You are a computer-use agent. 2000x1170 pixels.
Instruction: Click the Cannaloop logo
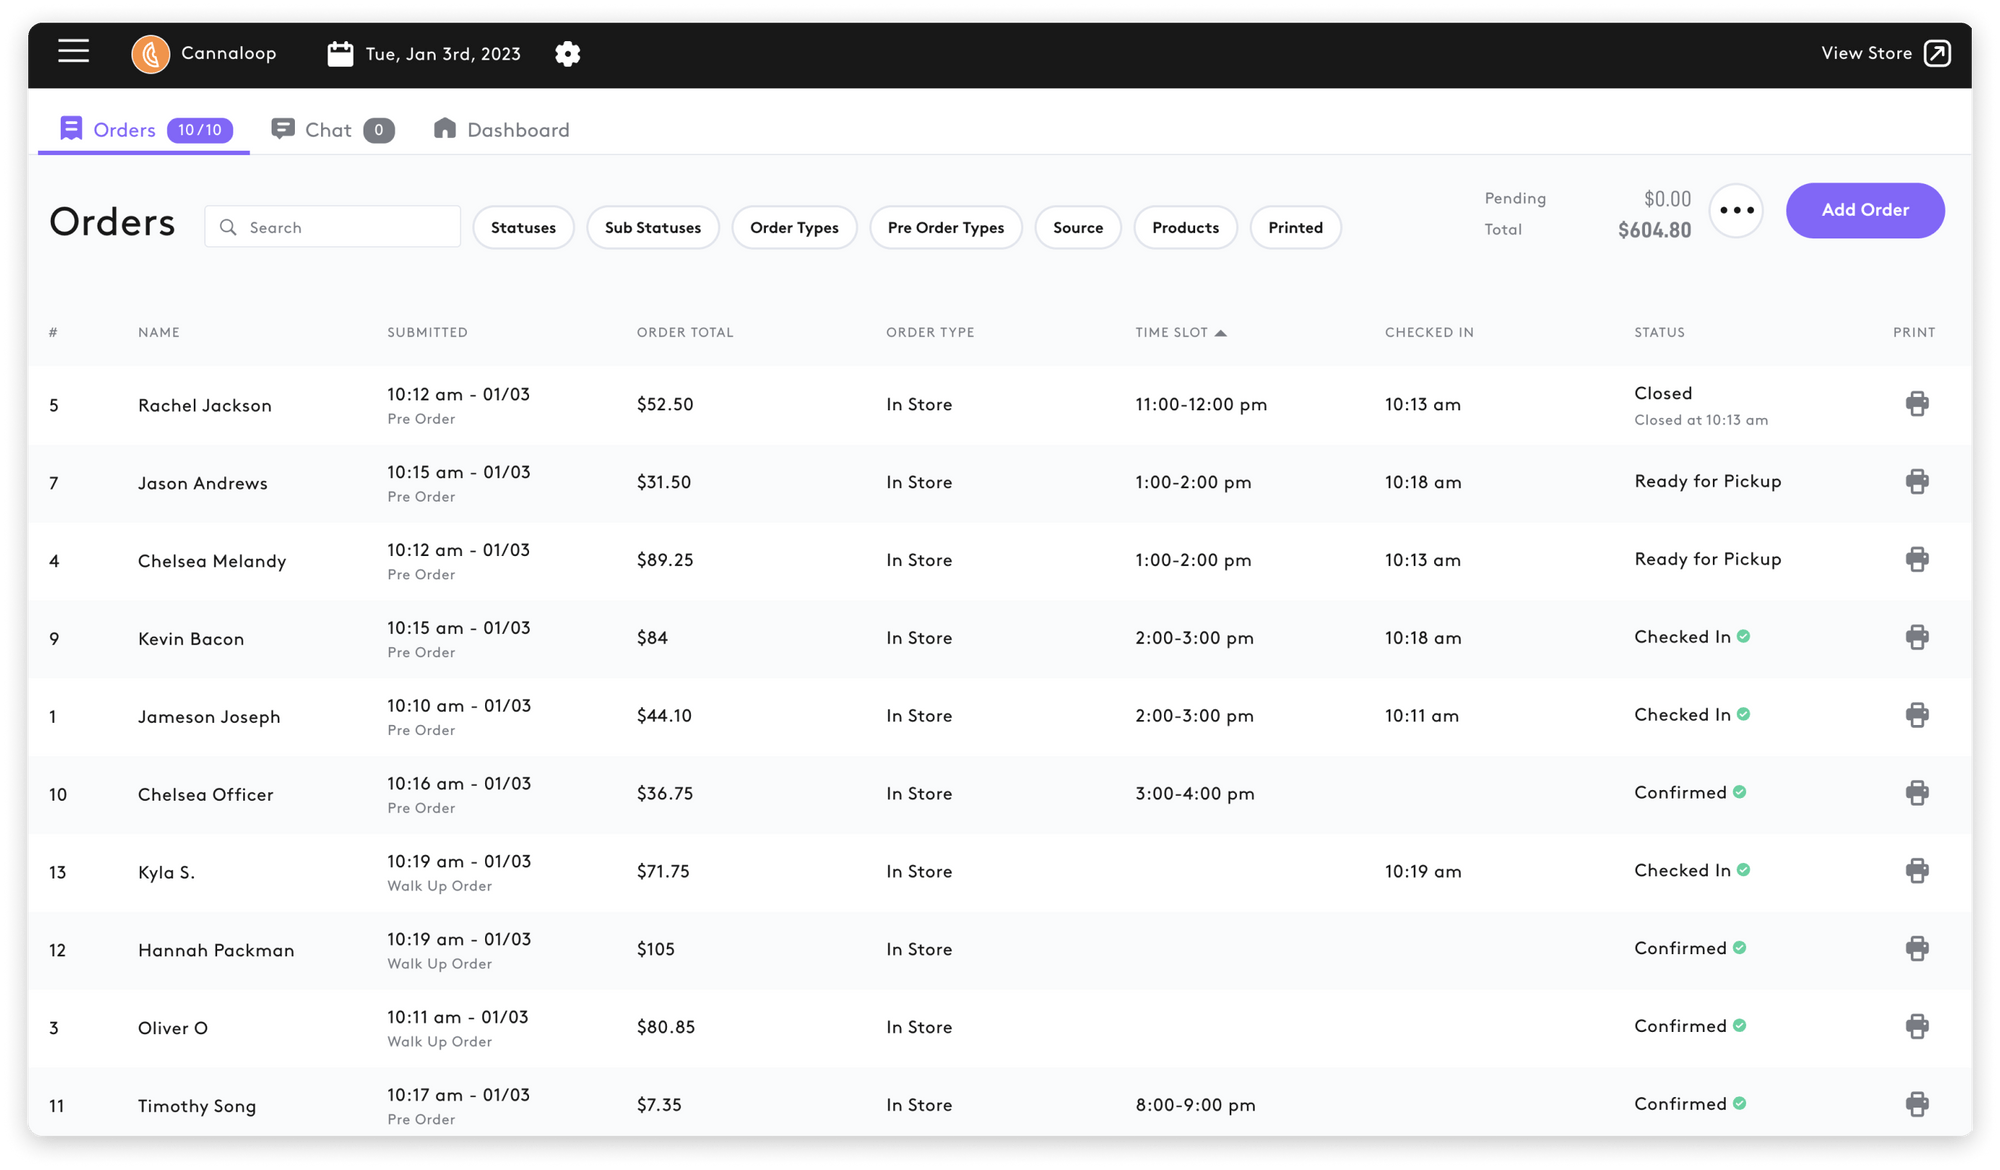150,53
